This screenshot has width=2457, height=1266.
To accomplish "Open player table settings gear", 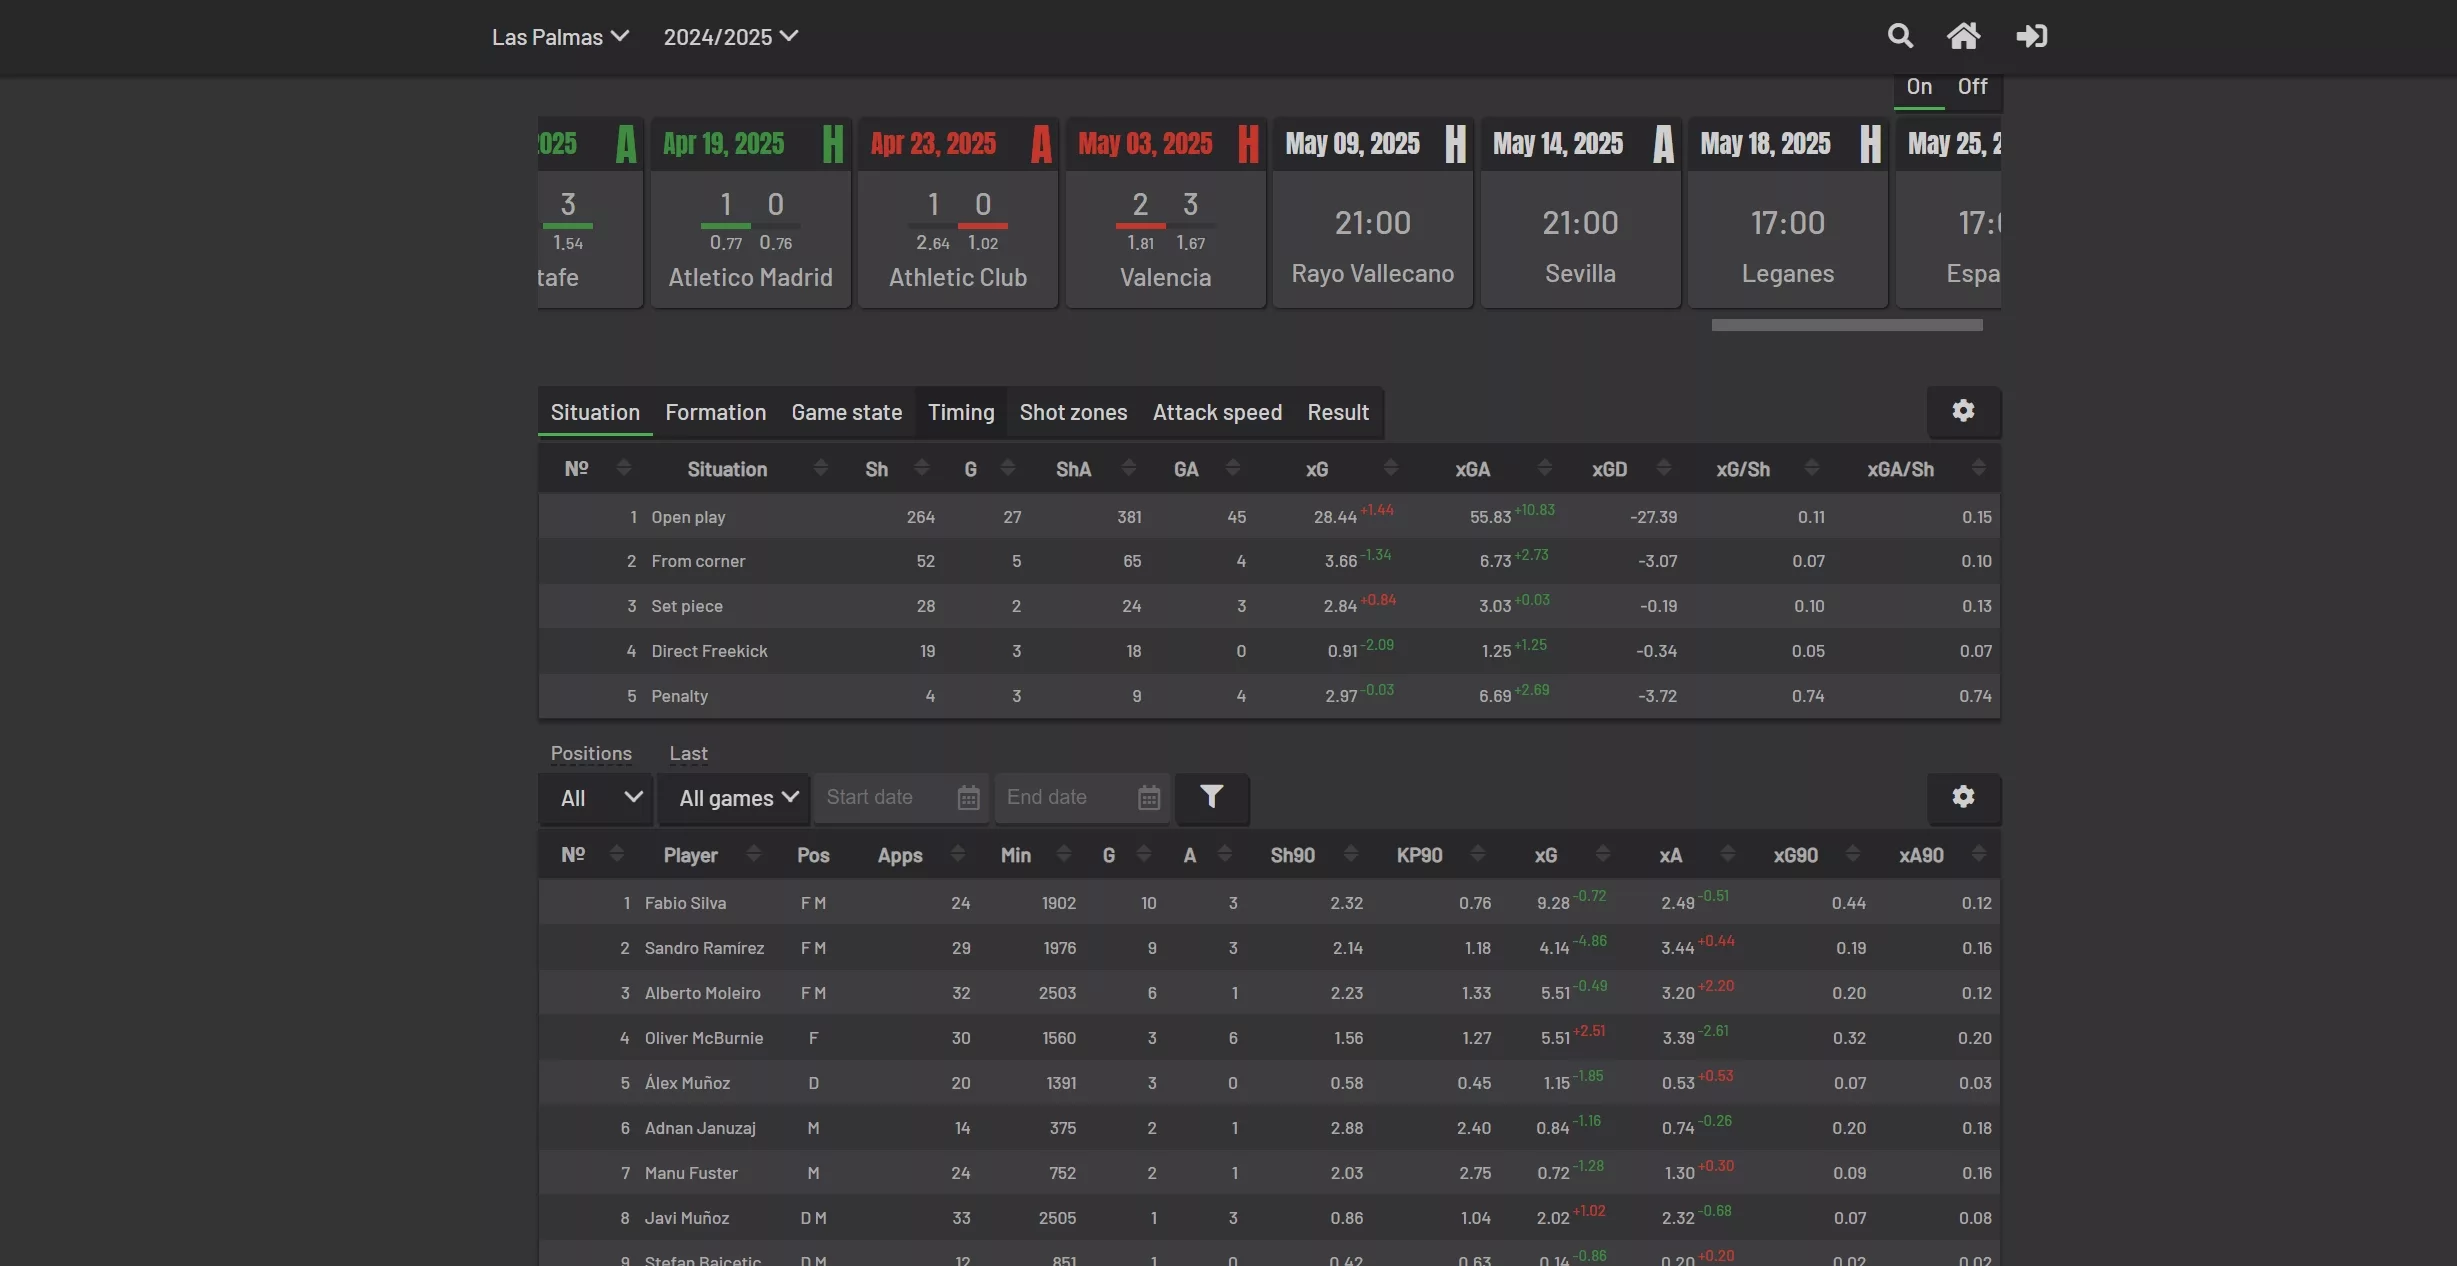I will coord(1963,797).
